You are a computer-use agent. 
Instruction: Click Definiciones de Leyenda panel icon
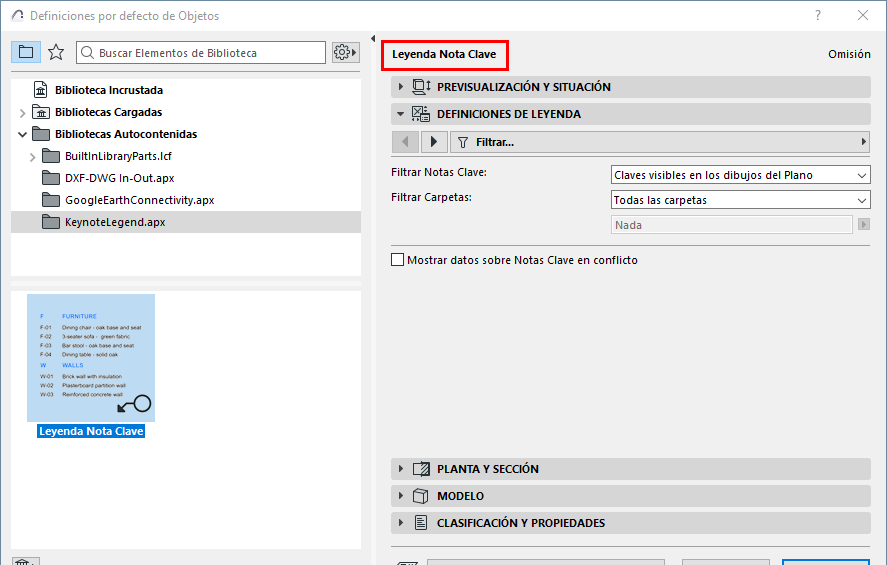point(421,114)
